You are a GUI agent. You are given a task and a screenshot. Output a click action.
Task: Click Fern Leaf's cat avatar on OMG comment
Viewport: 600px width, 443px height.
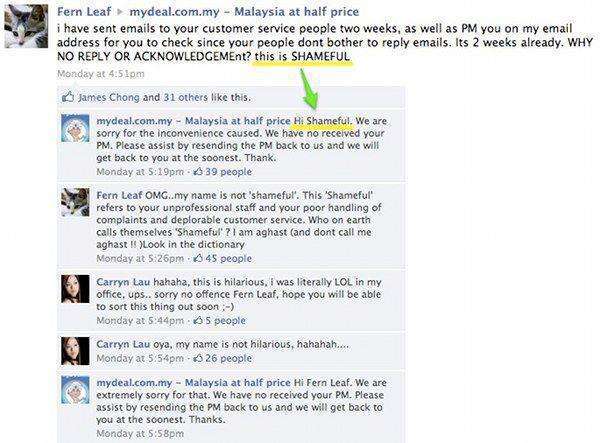75,202
